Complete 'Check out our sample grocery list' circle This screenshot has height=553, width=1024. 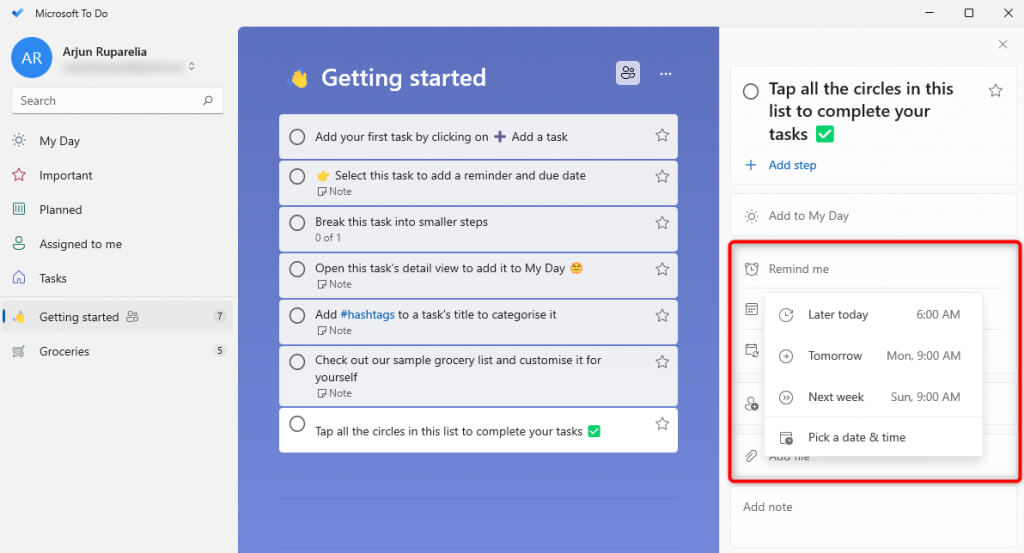click(x=297, y=362)
